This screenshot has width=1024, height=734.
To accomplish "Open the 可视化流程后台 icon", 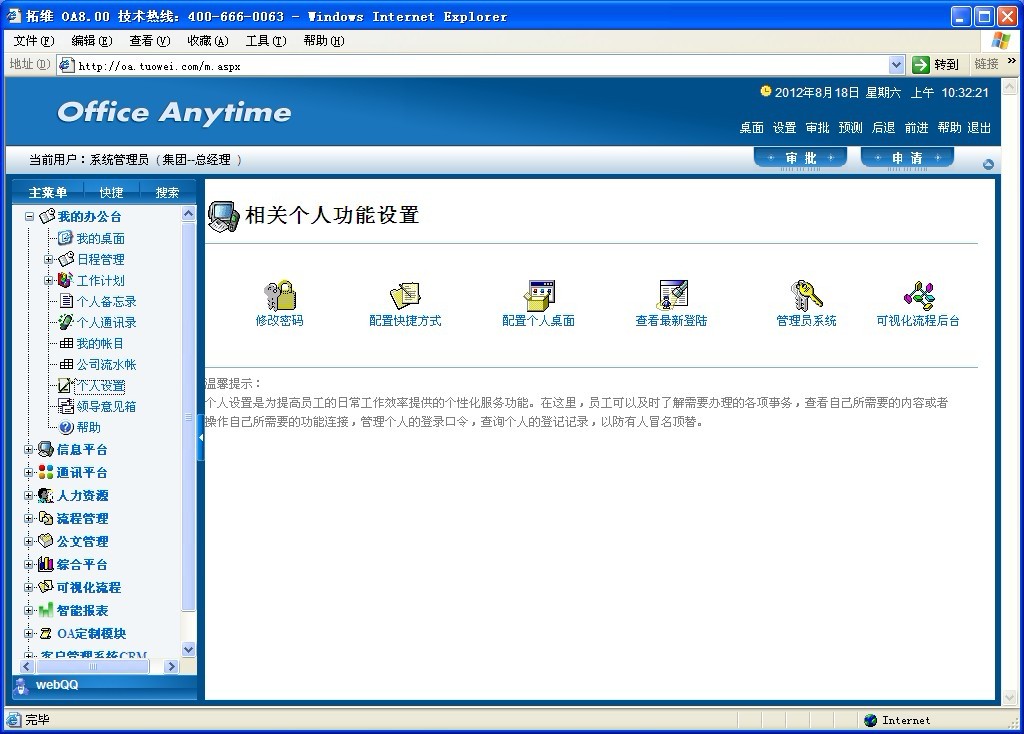I will (x=918, y=296).
